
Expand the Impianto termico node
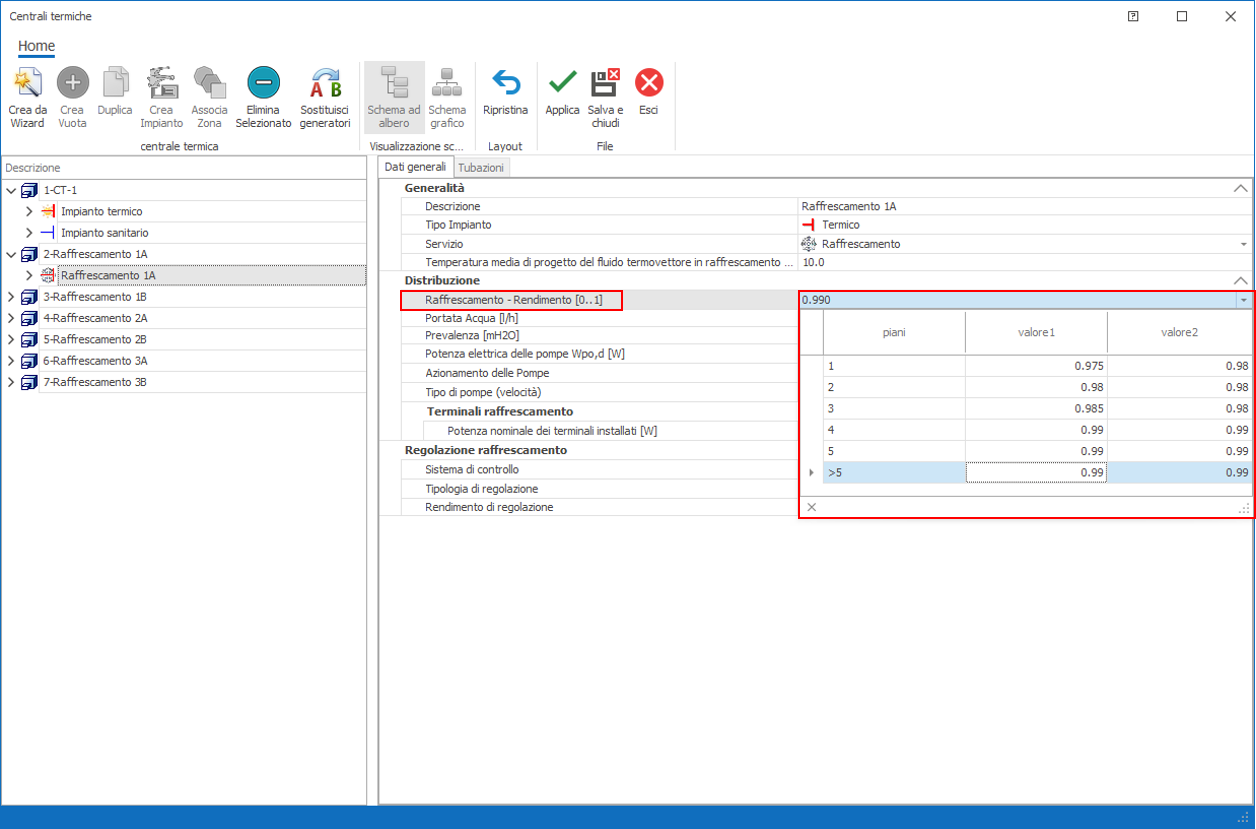29,212
